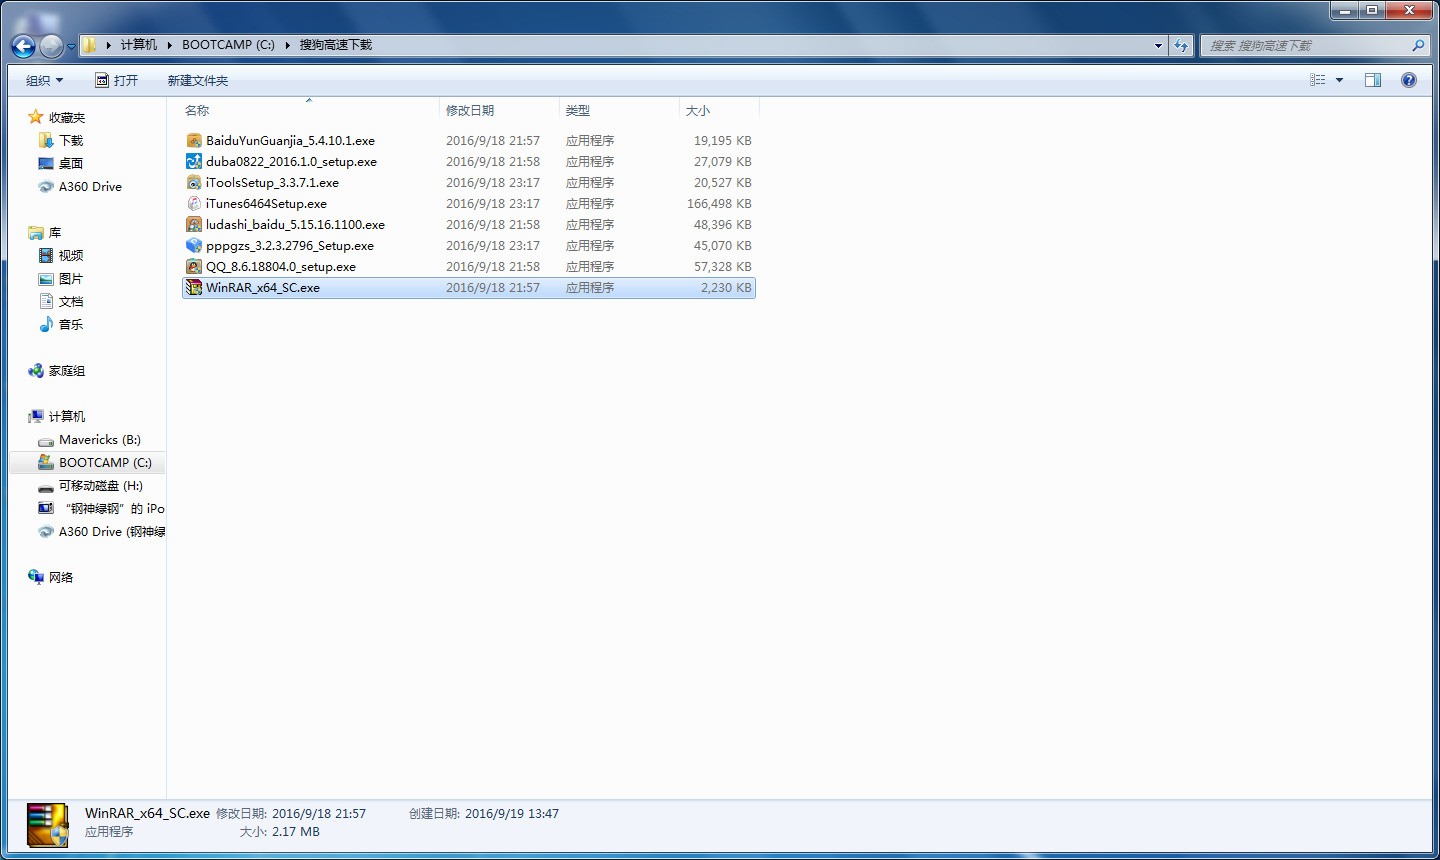
Task: Open 收藏夹 in the navigation pane
Action: [x=67, y=118]
